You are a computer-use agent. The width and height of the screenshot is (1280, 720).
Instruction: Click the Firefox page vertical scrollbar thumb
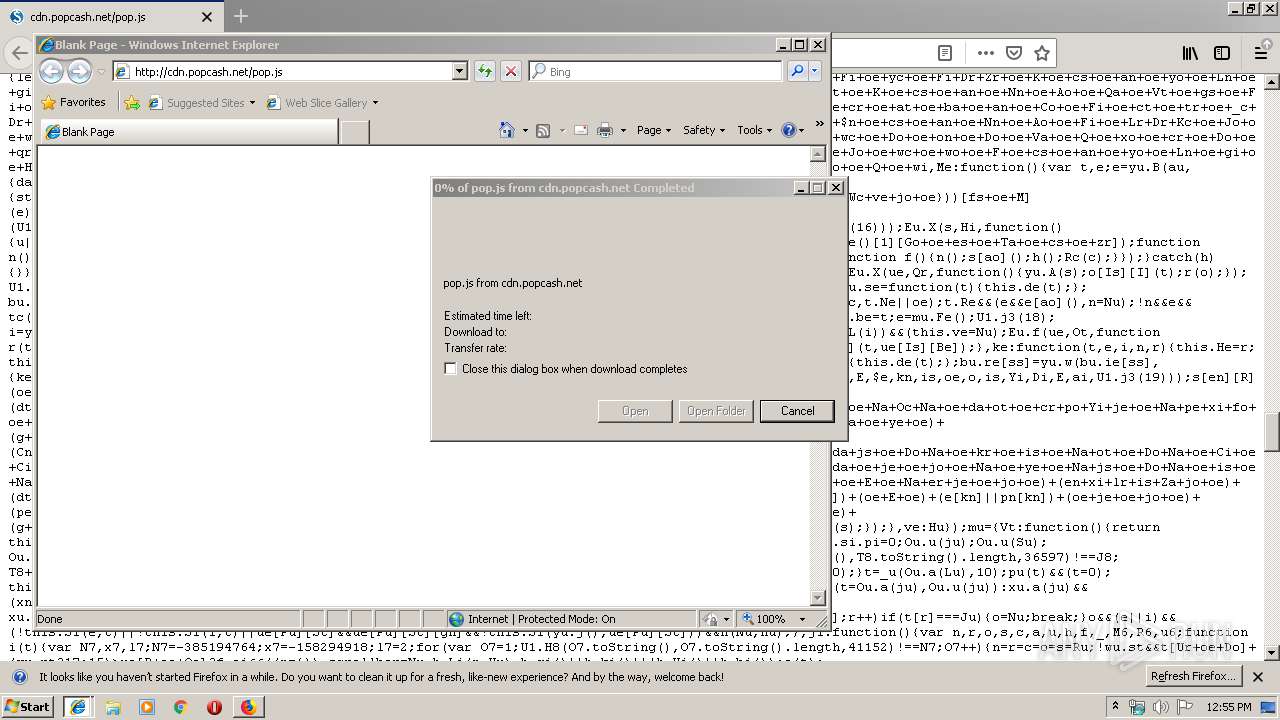click(1272, 431)
